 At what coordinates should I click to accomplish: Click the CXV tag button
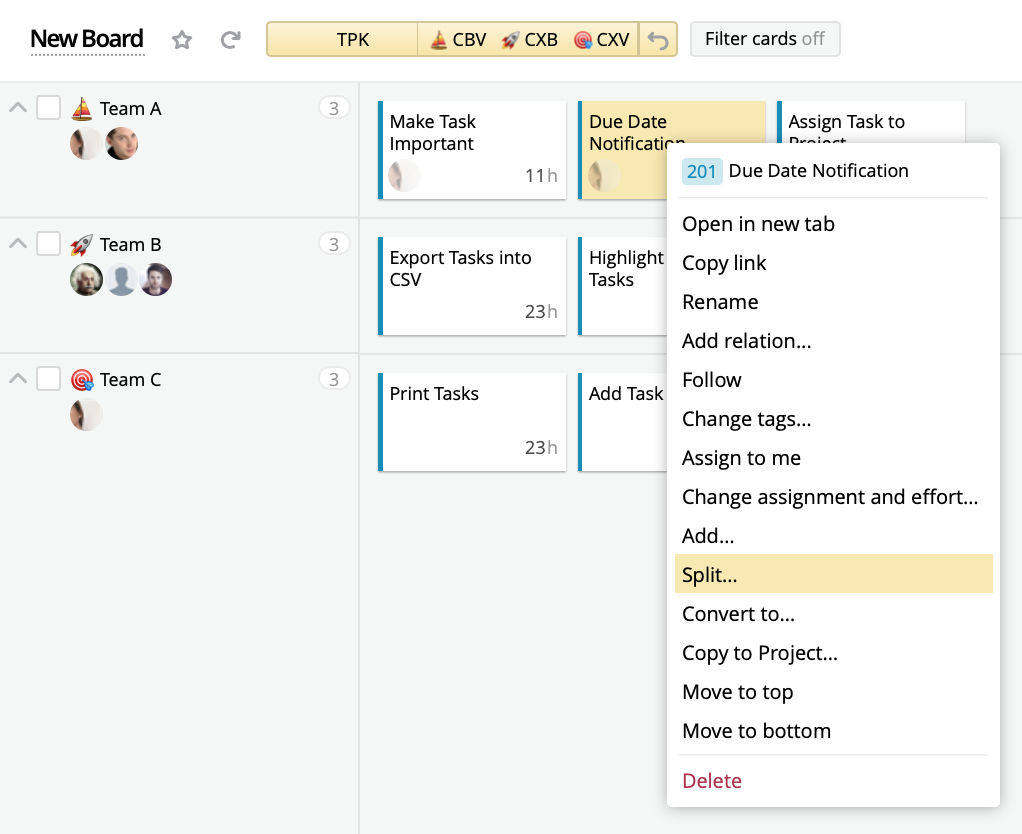pyautogui.click(x=602, y=40)
